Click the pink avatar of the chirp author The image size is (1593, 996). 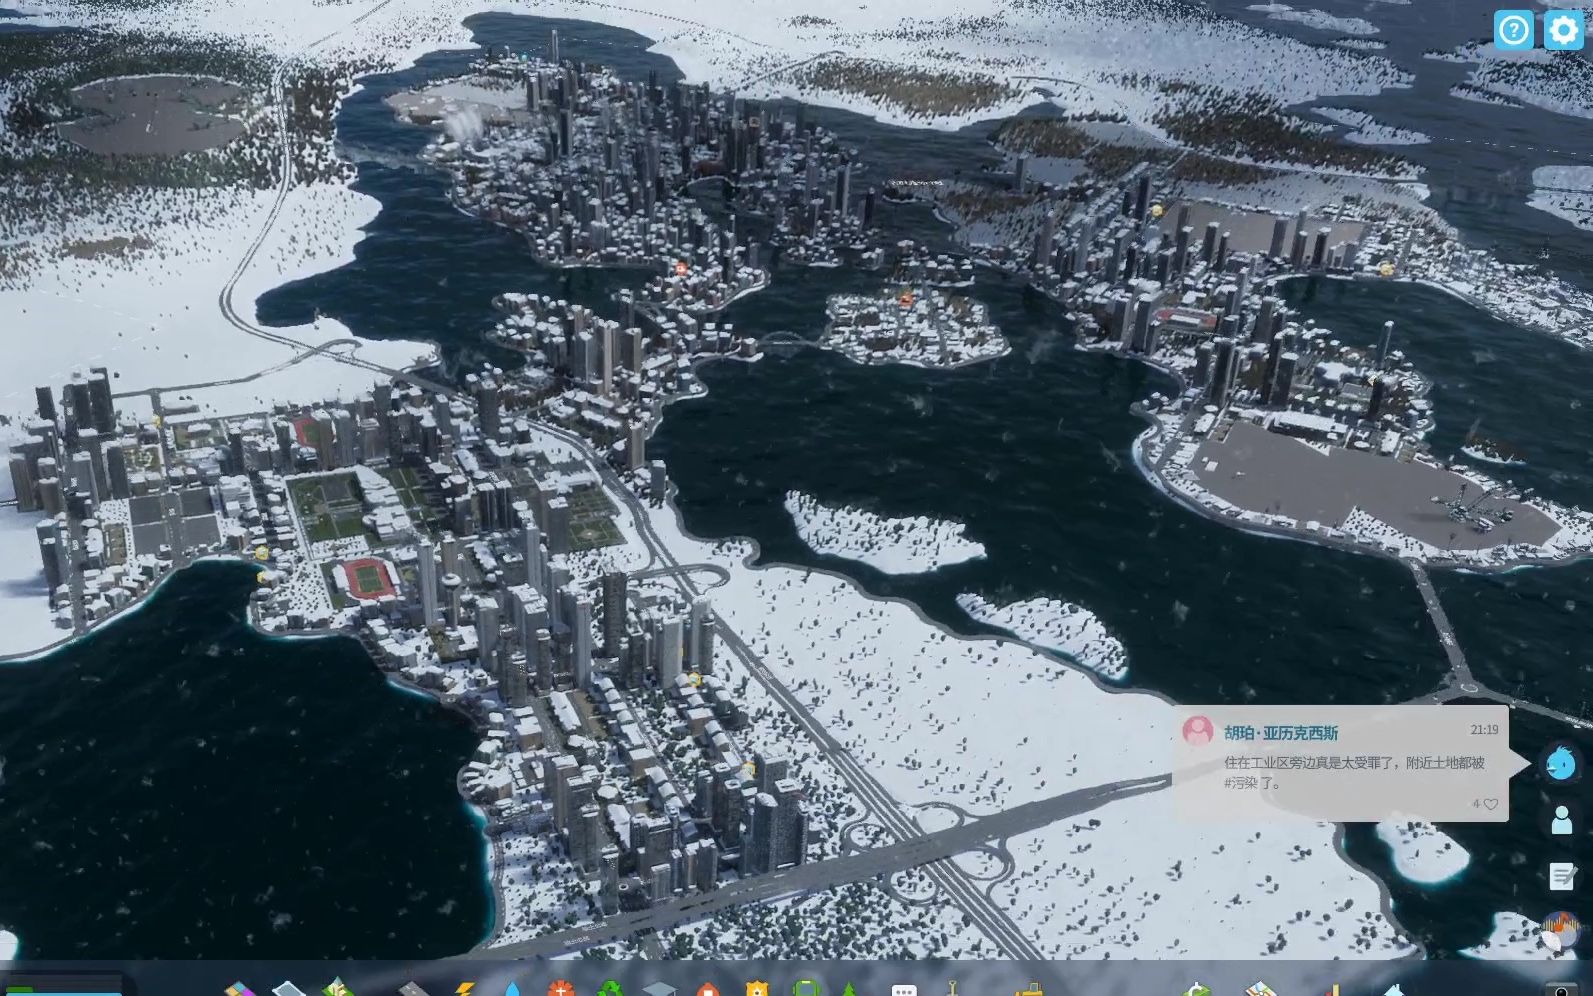[x=1197, y=731]
